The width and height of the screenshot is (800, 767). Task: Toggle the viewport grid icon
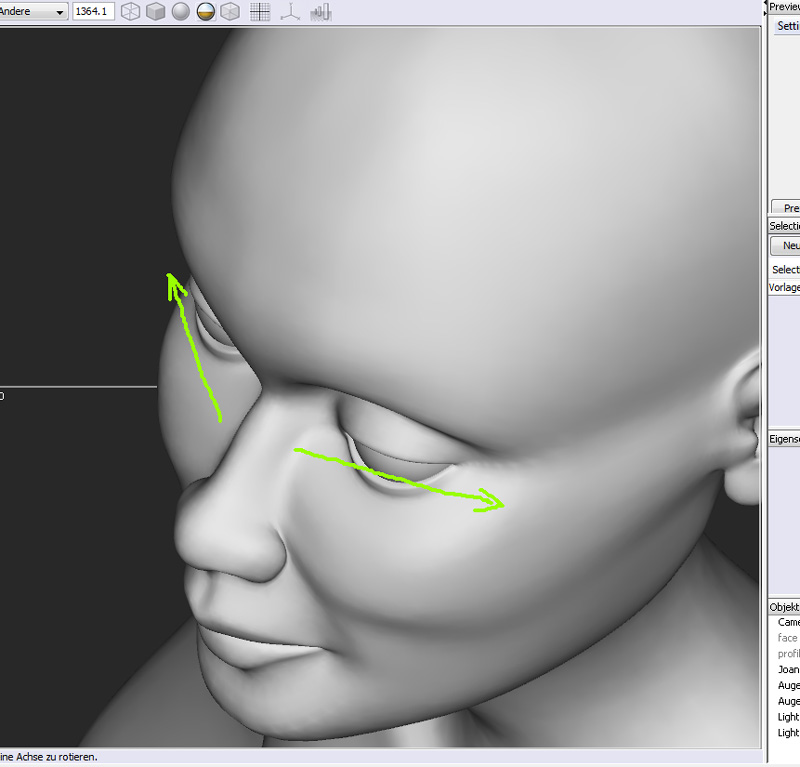(x=260, y=11)
